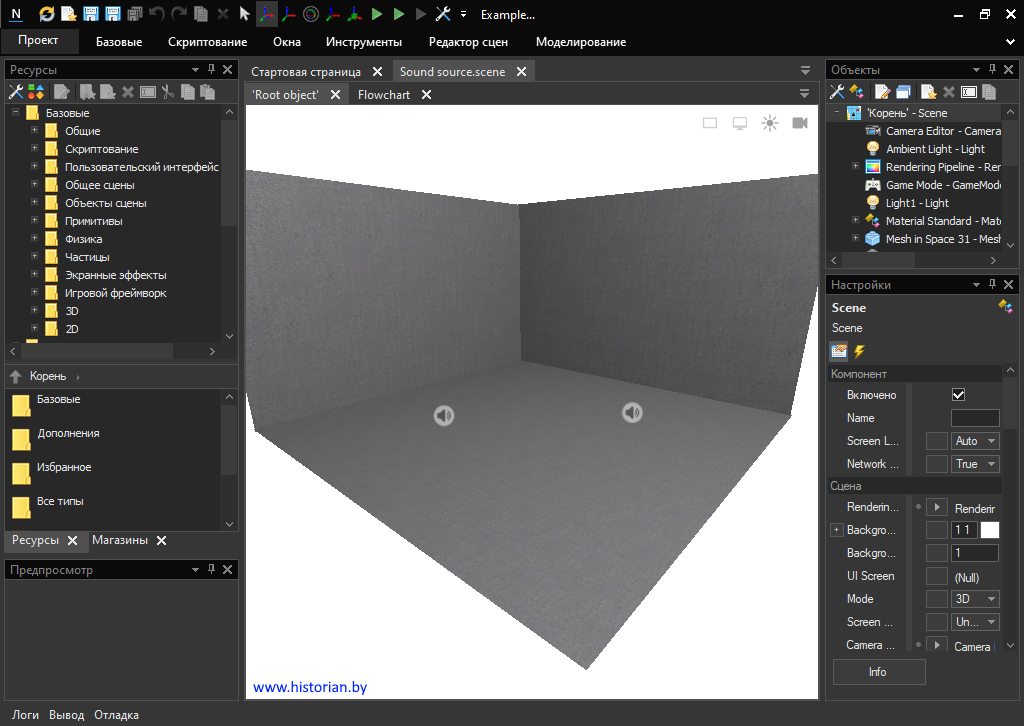Click the sun lighting icon in viewport
This screenshot has width=1024, height=726.
tap(770, 123)
